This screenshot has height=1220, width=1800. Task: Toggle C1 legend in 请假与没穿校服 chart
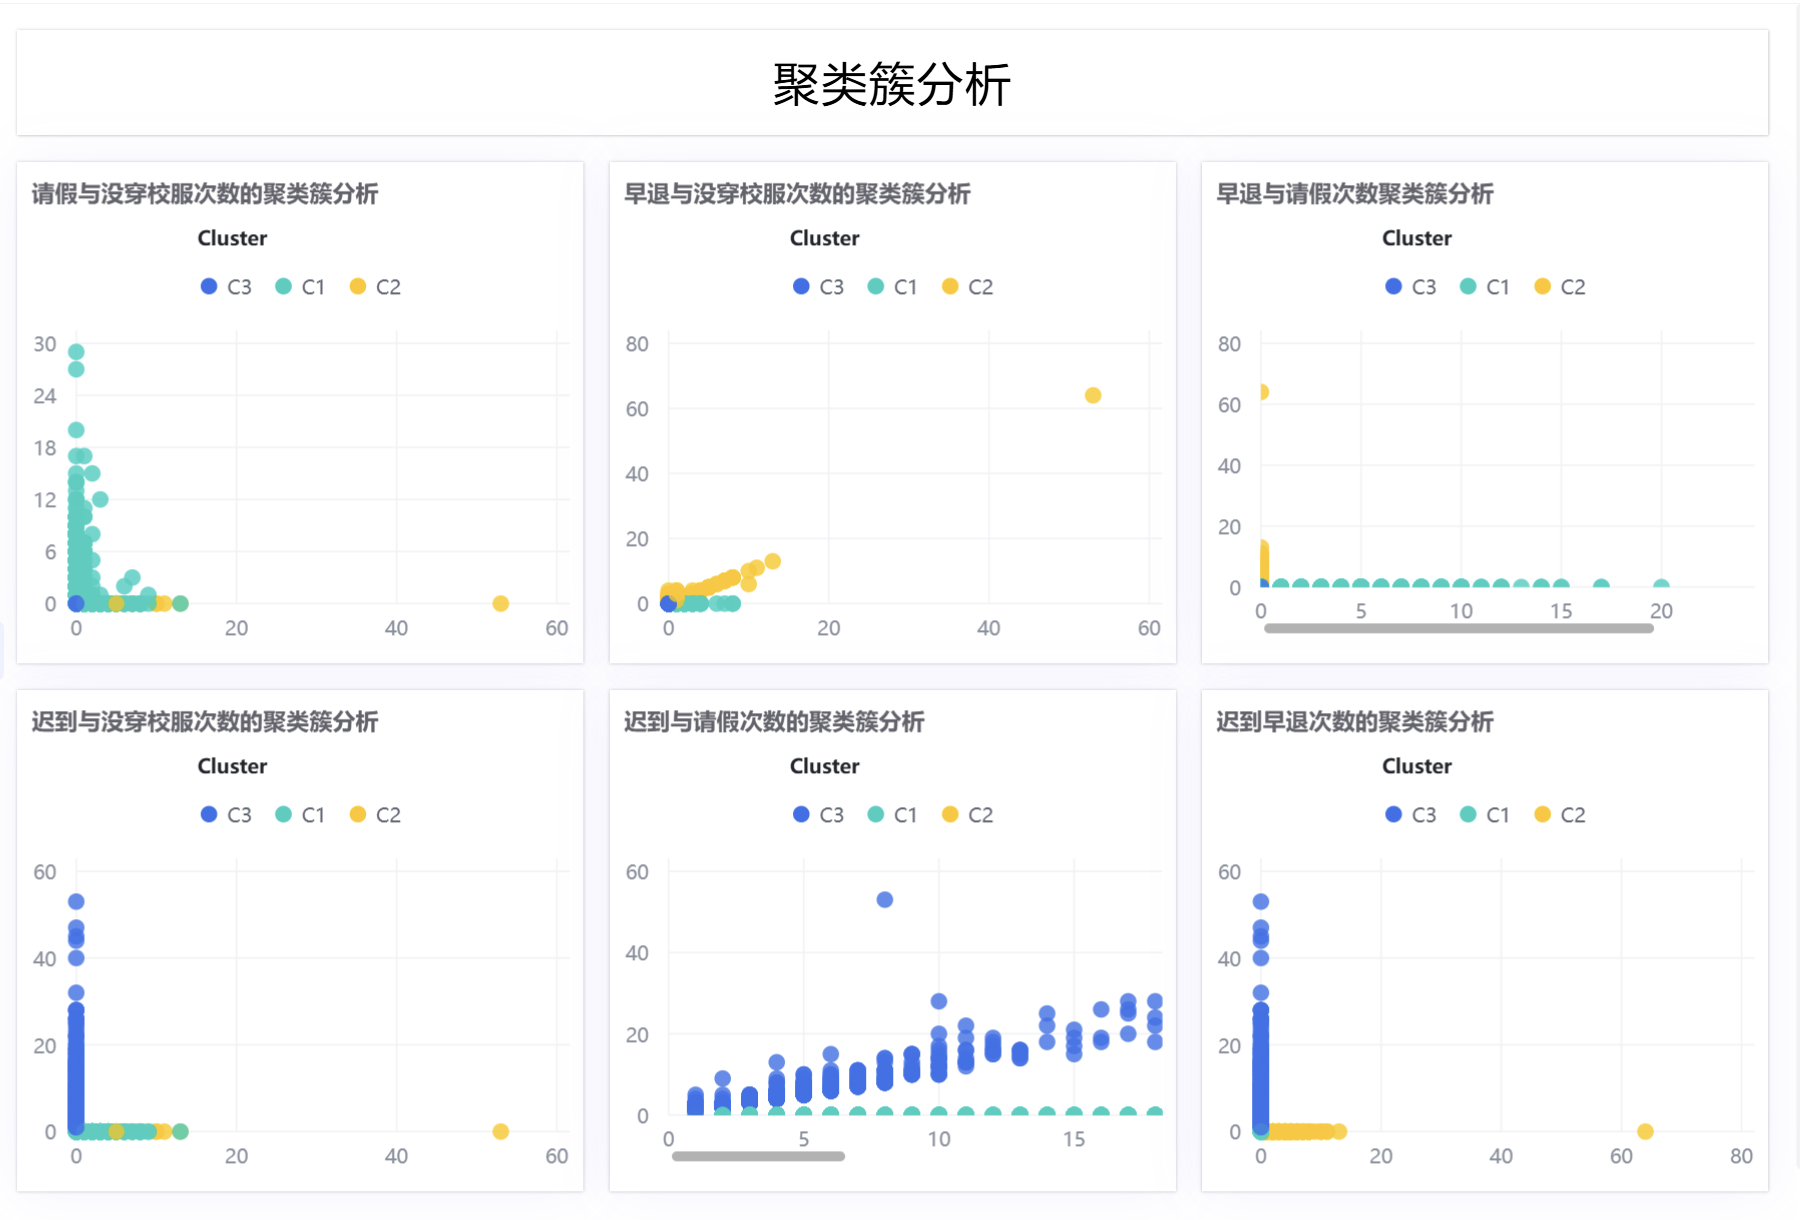(300, 287)
